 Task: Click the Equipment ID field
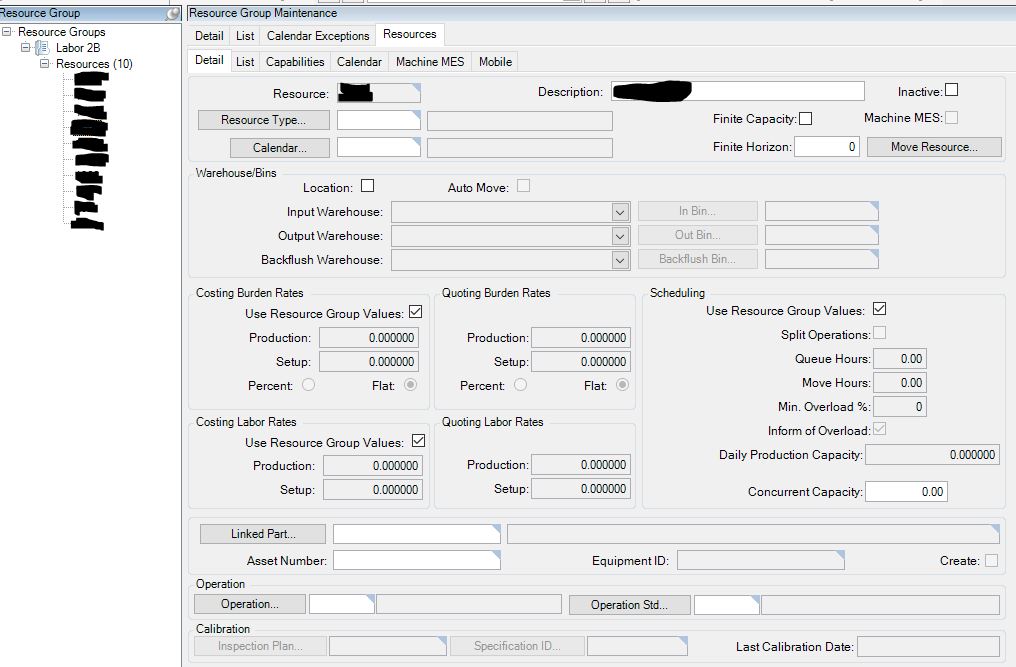tap(761, 560)
